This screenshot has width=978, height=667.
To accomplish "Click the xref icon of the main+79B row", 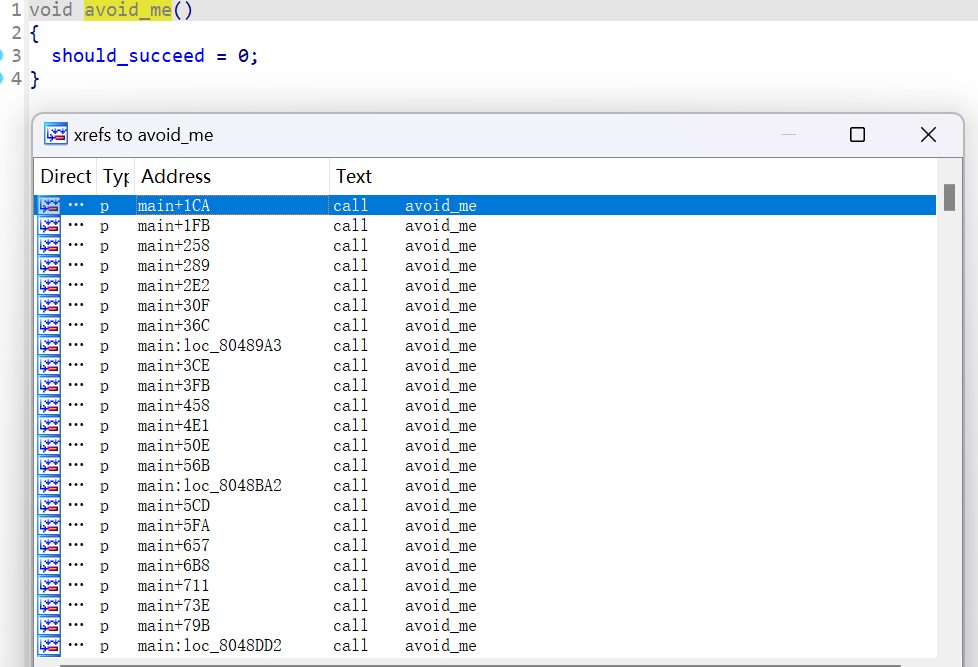I will [x=49, y=625].
